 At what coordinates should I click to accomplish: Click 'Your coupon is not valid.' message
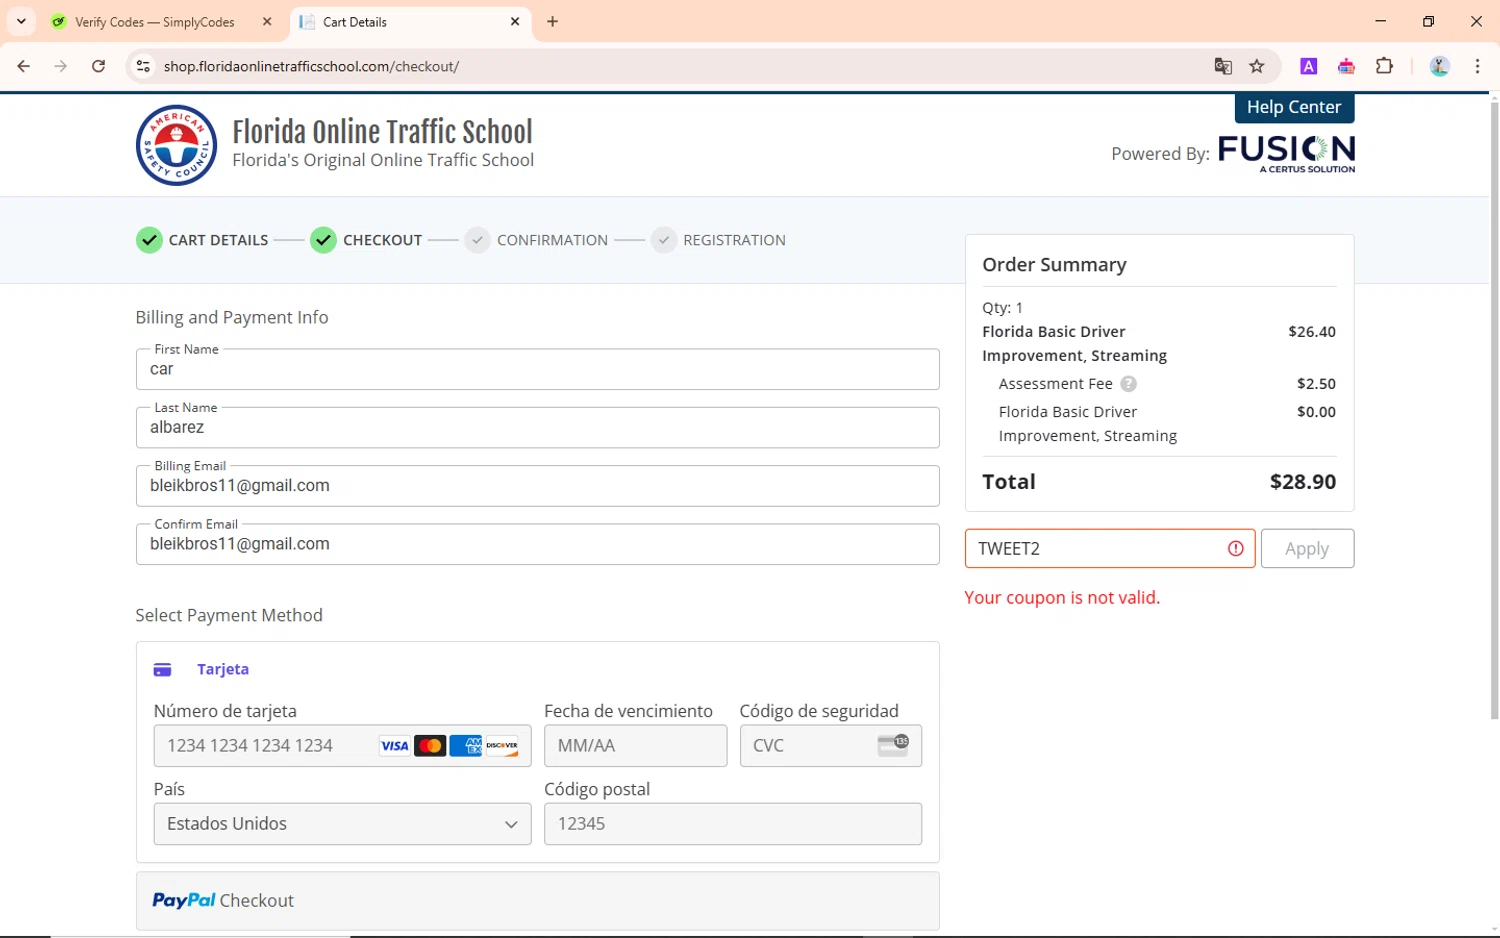[x=1062, y=598]
